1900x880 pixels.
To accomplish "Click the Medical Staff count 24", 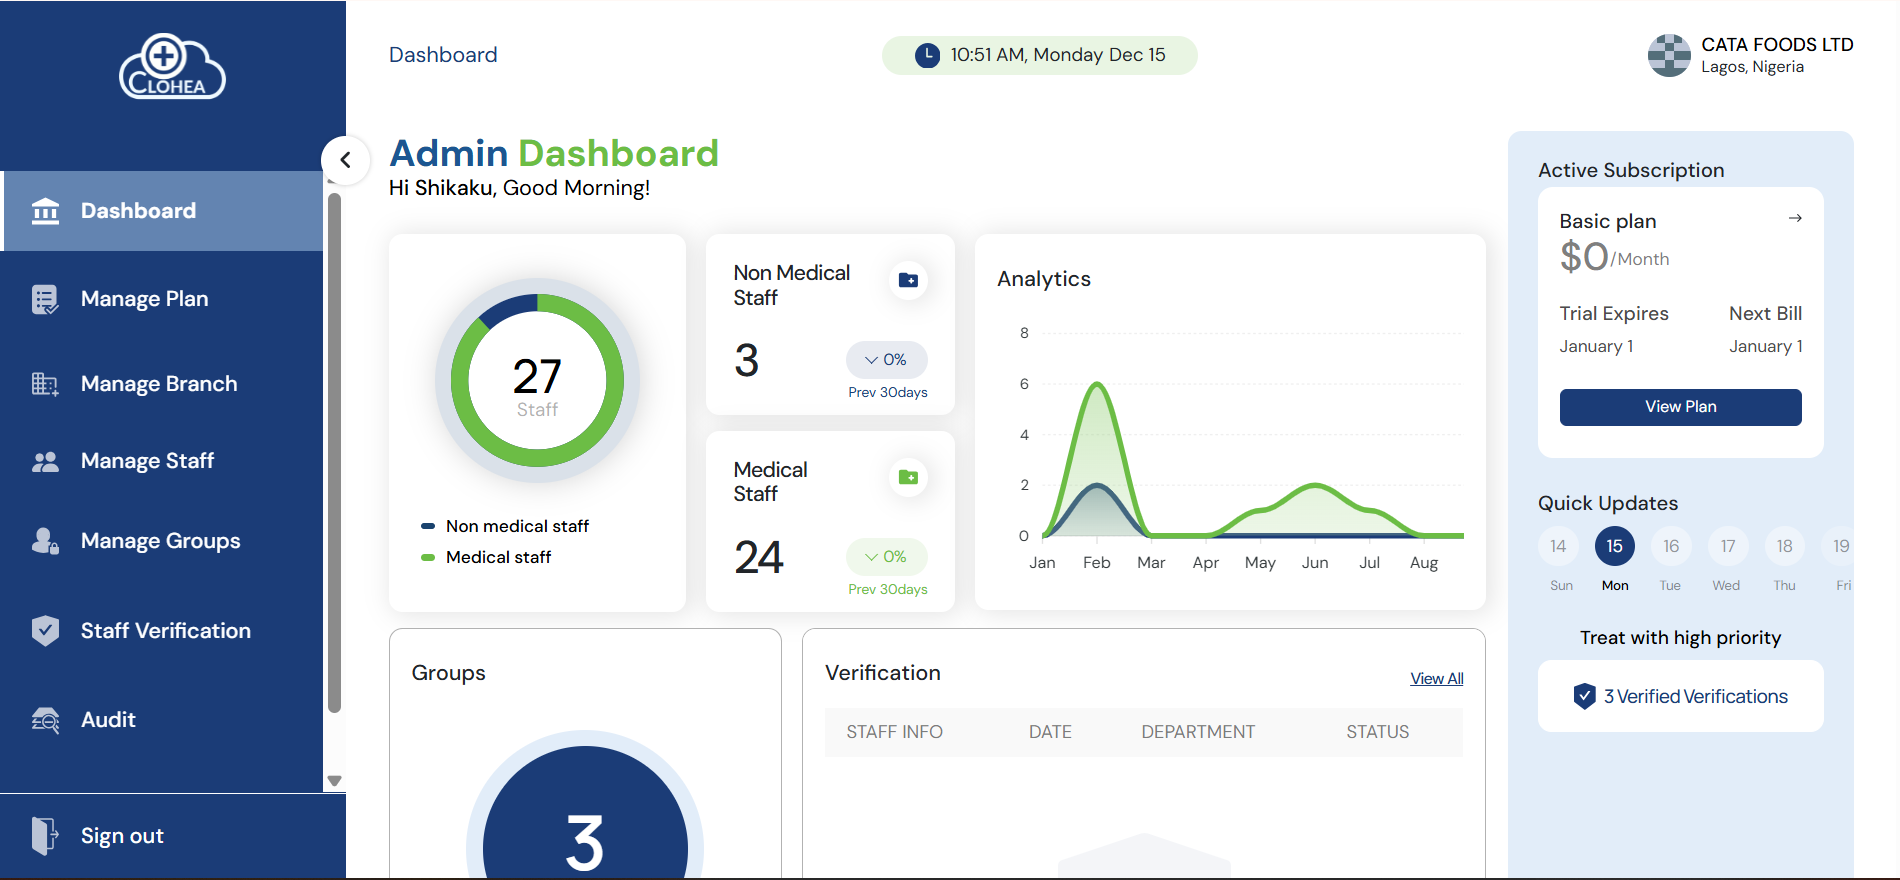I will (x=759, y=558).
